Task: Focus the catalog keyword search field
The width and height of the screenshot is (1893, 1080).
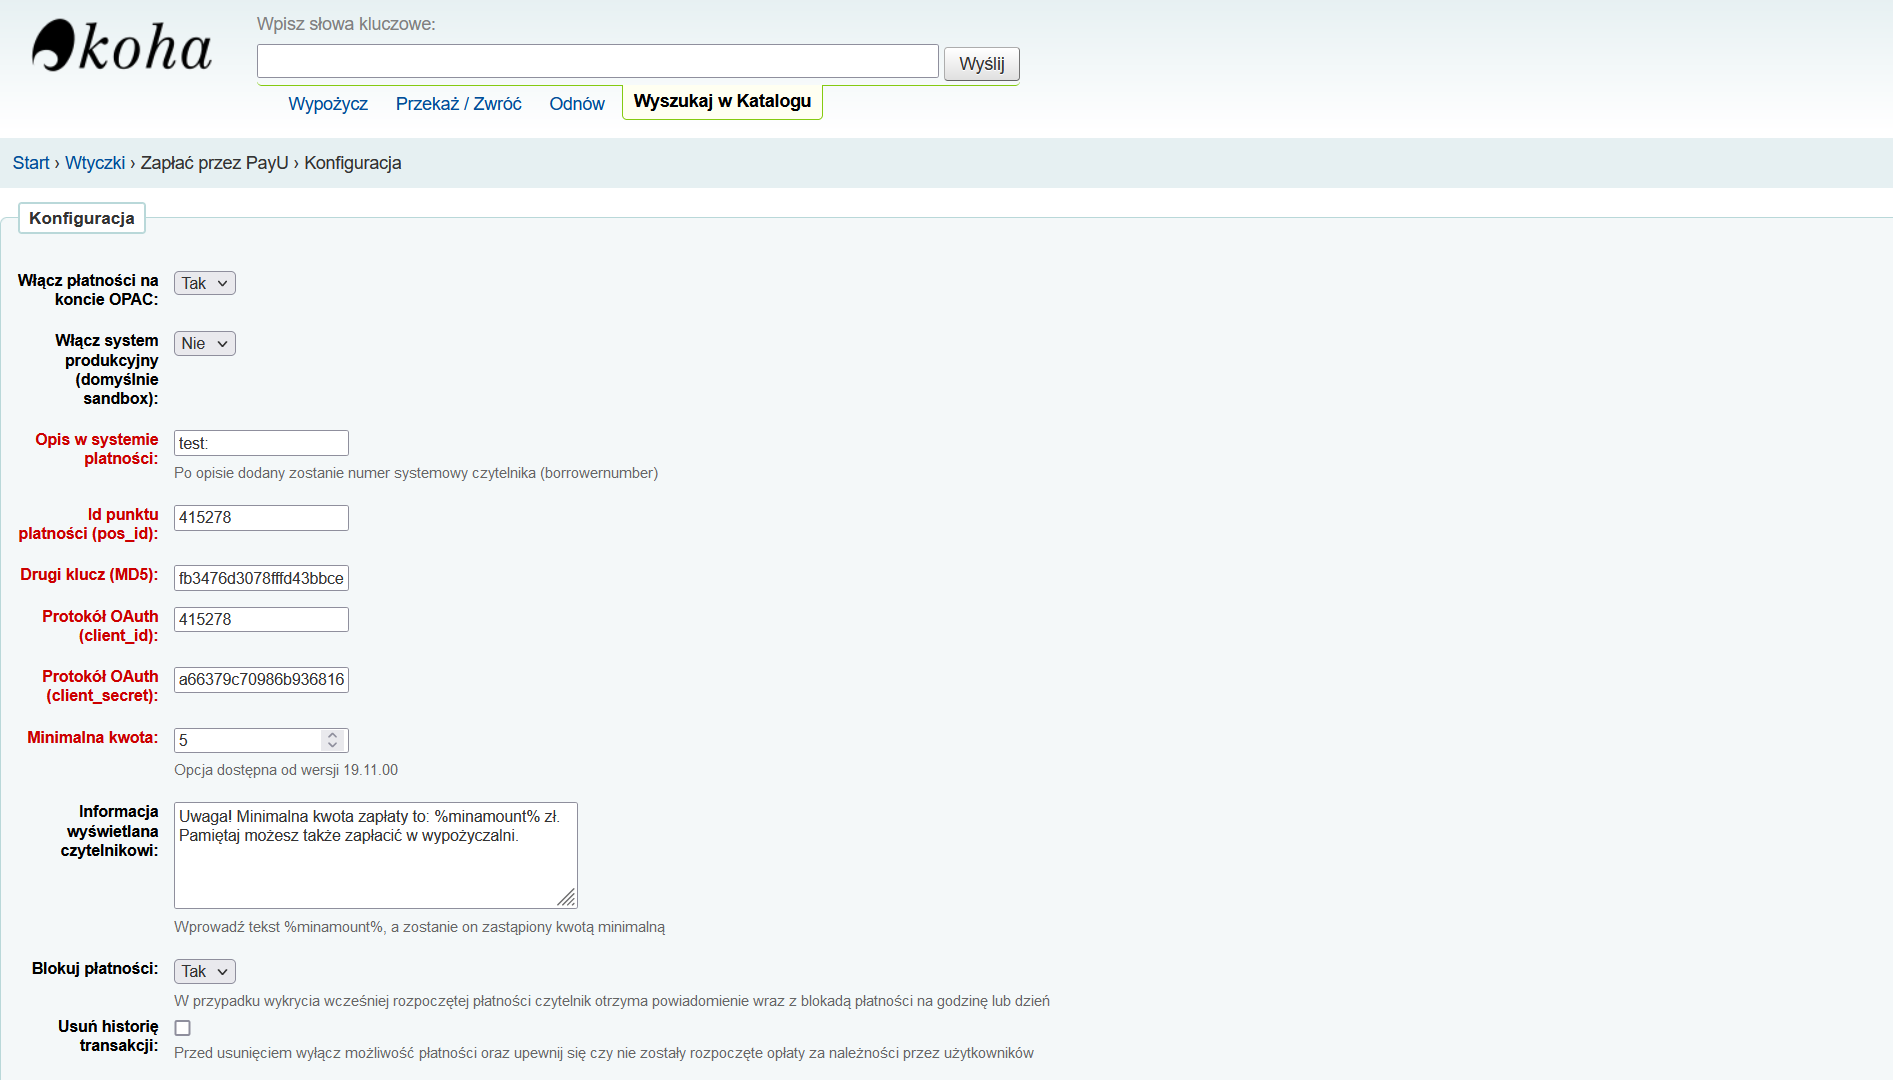Action: (x=597, y=61)
